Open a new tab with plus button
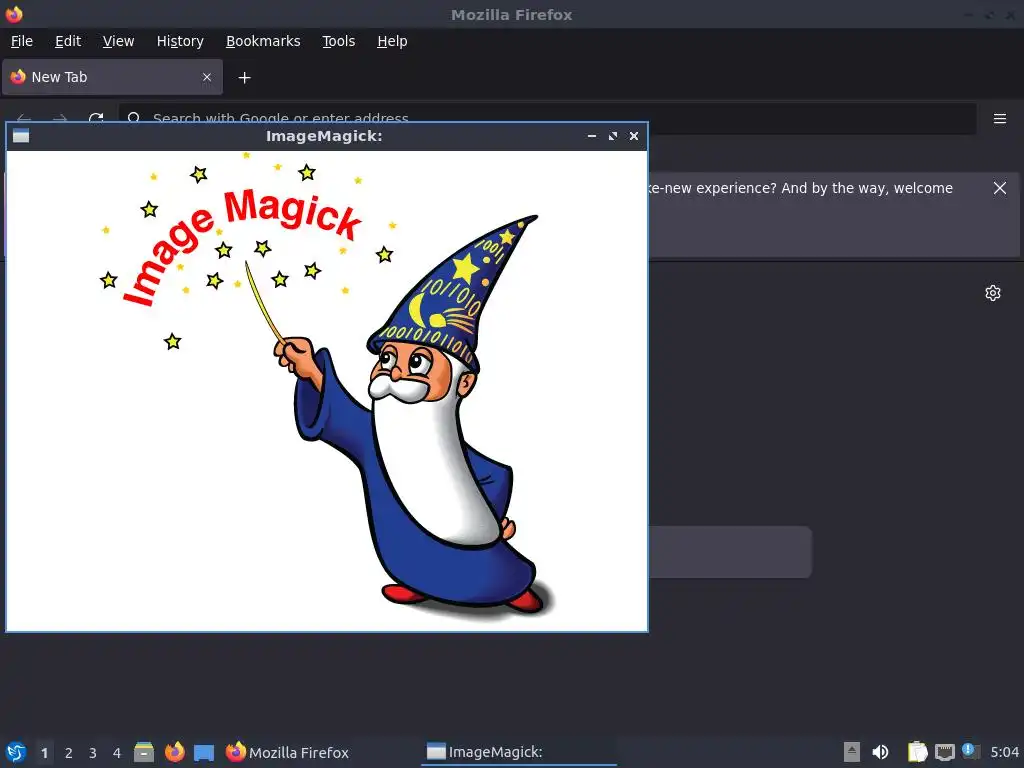This screenshot has width=1024, height=768. point(244,78)
